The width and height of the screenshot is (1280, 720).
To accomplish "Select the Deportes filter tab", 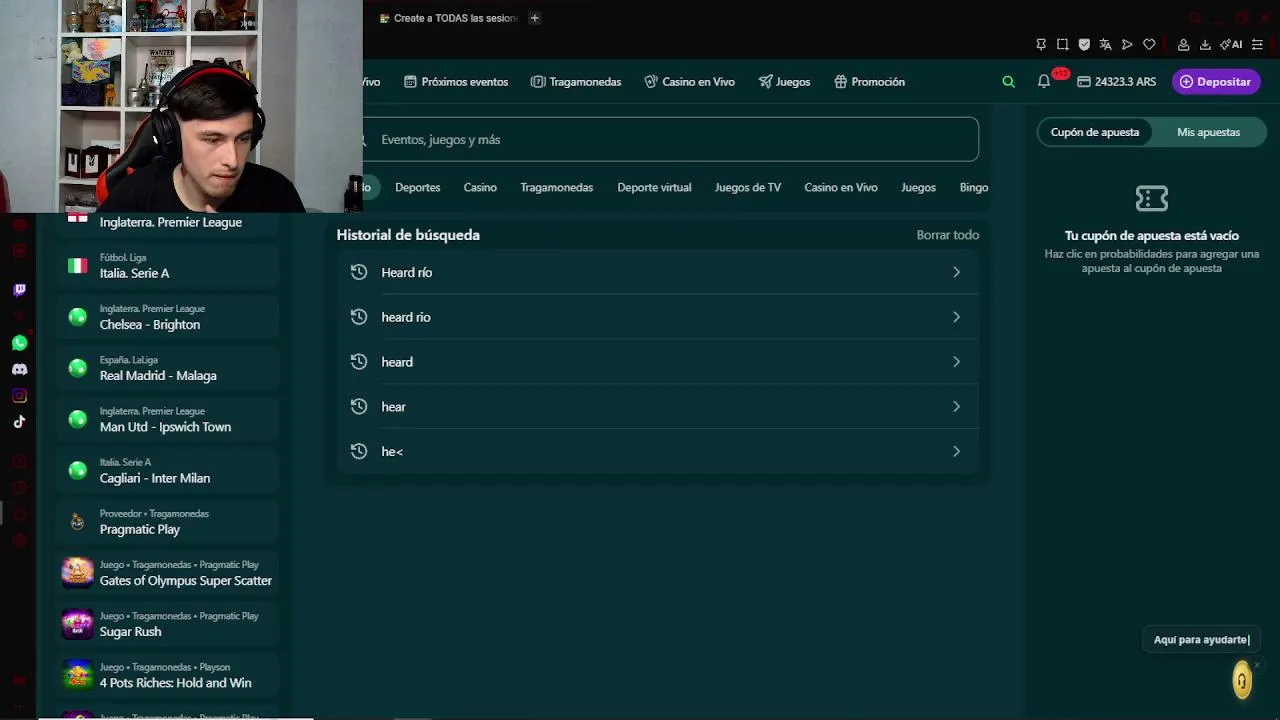I will click(417, 188).
